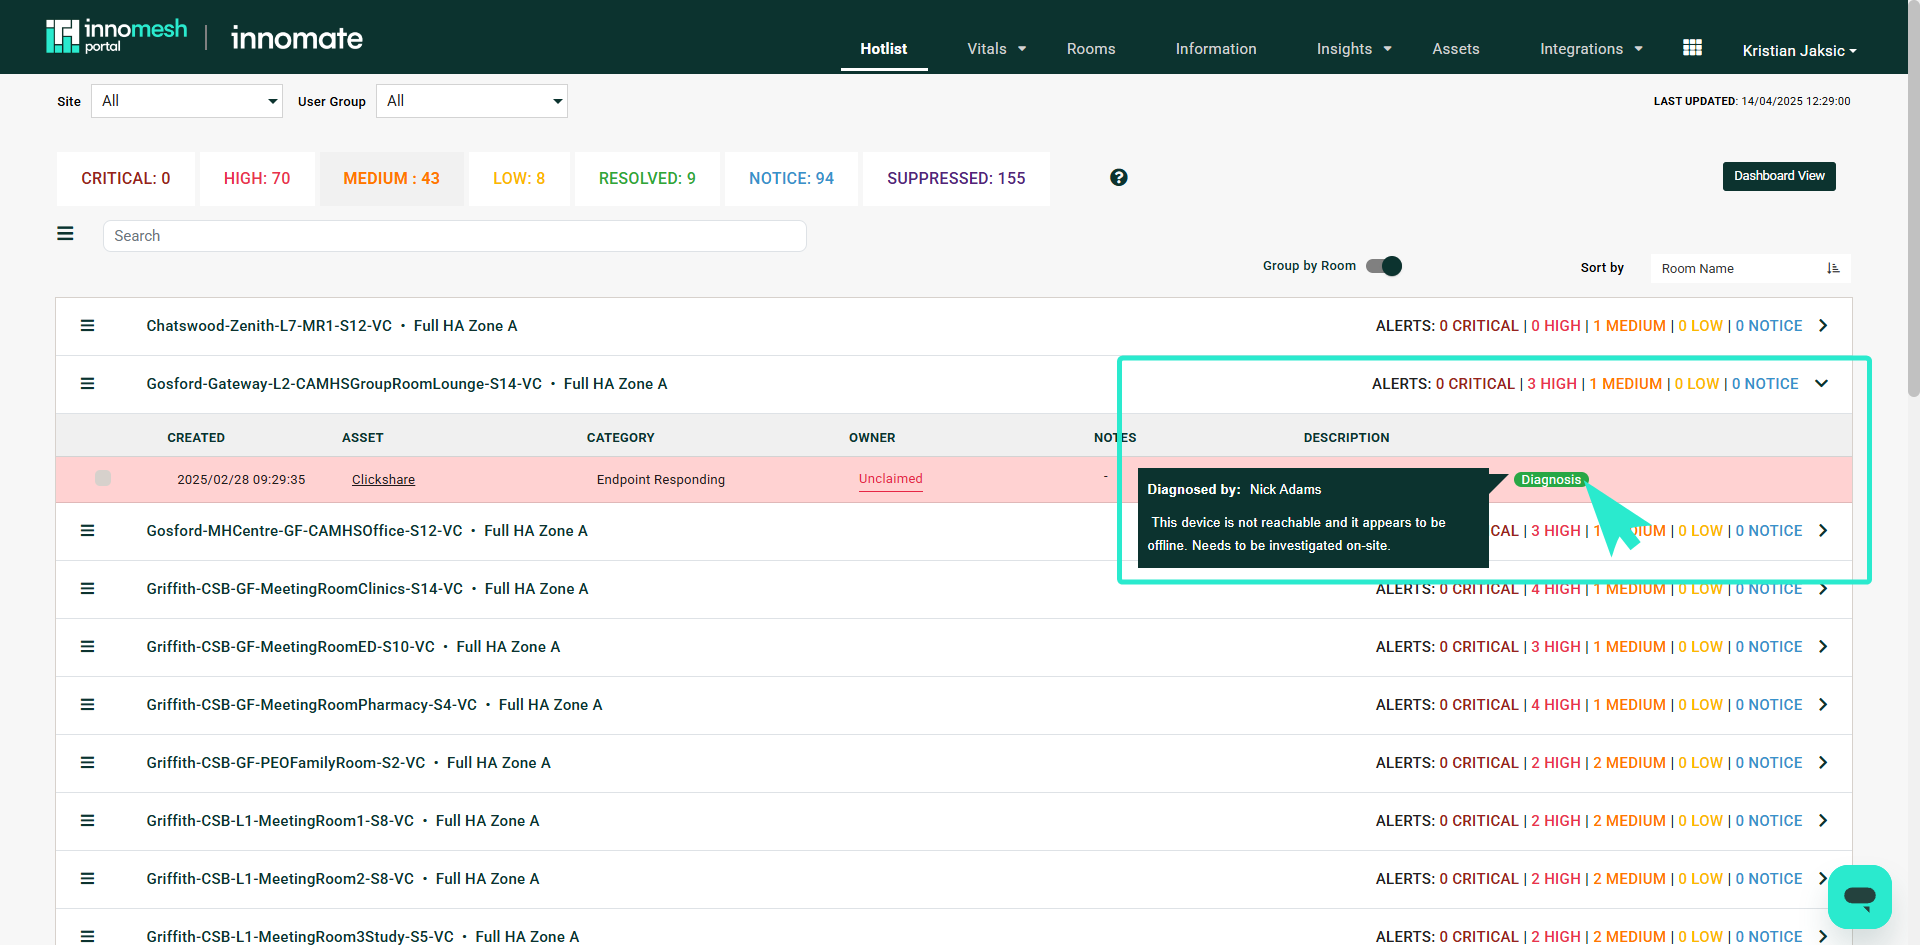Switch to the Rooms tab

tap(1091, 48)
